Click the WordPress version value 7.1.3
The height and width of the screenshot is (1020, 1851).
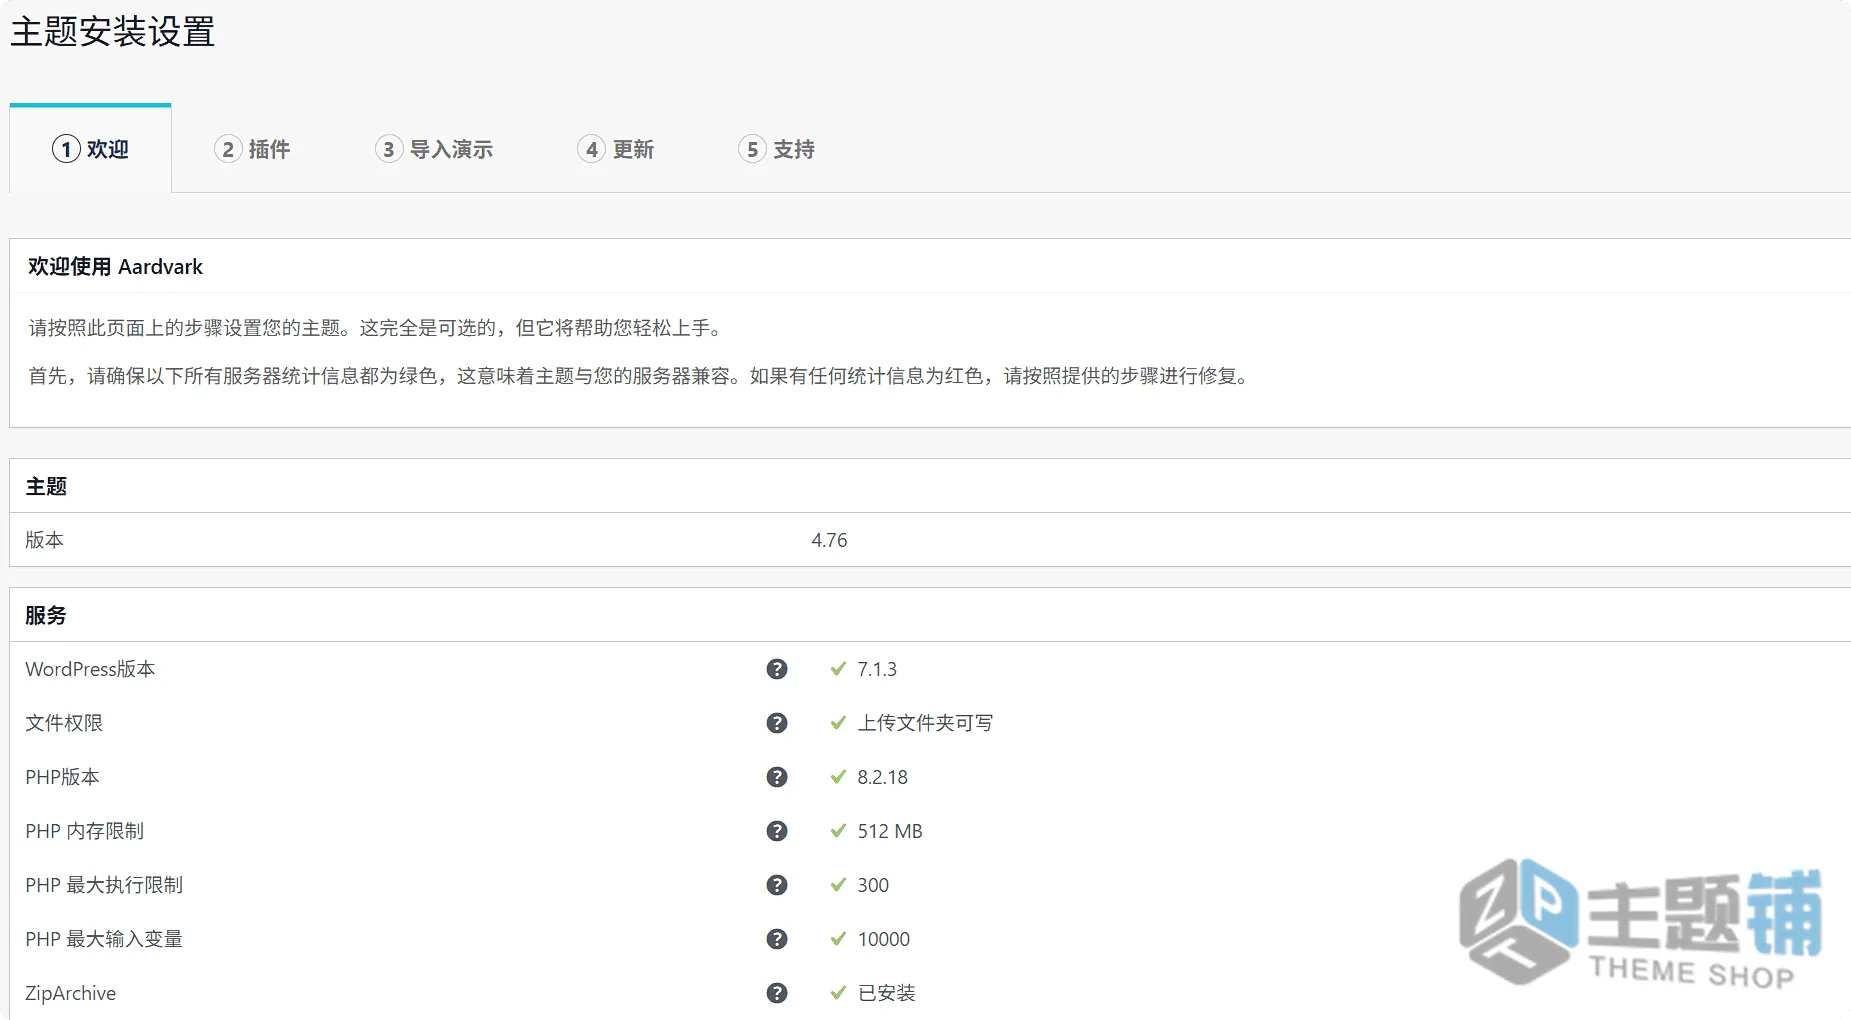[877, 669]
